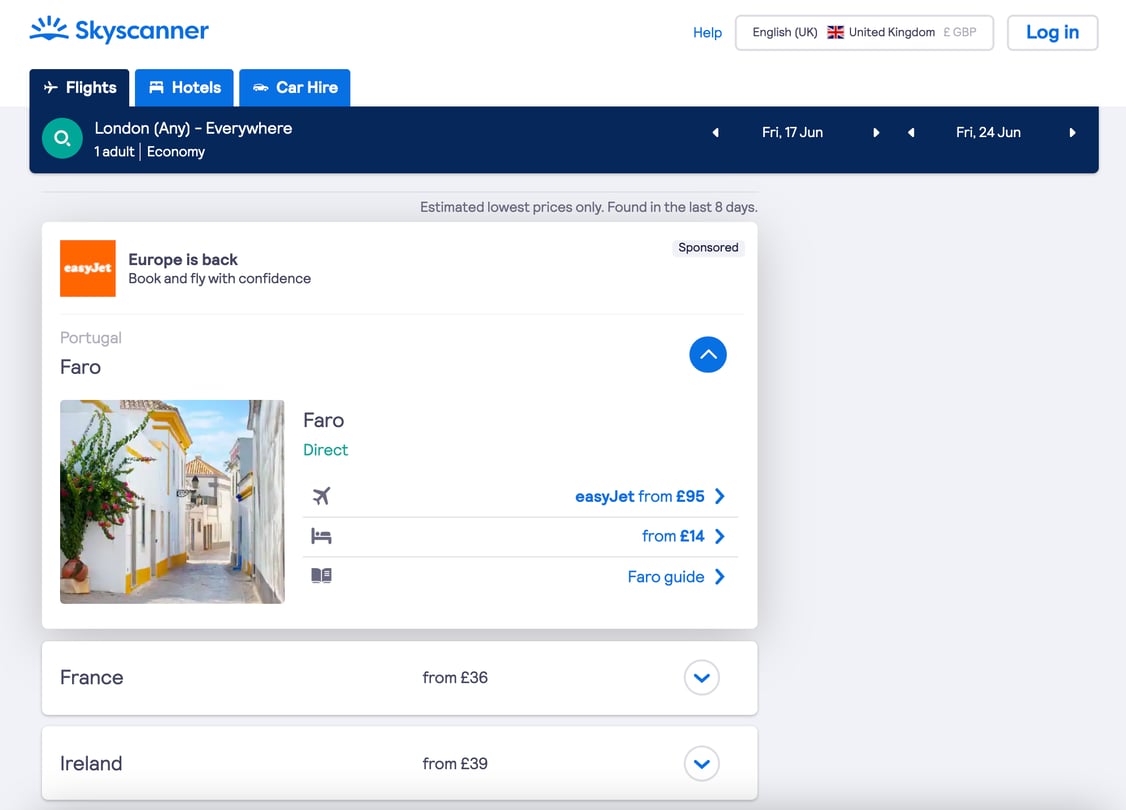
Task: Open Faro hotels from £14
Action: point(684,536)
